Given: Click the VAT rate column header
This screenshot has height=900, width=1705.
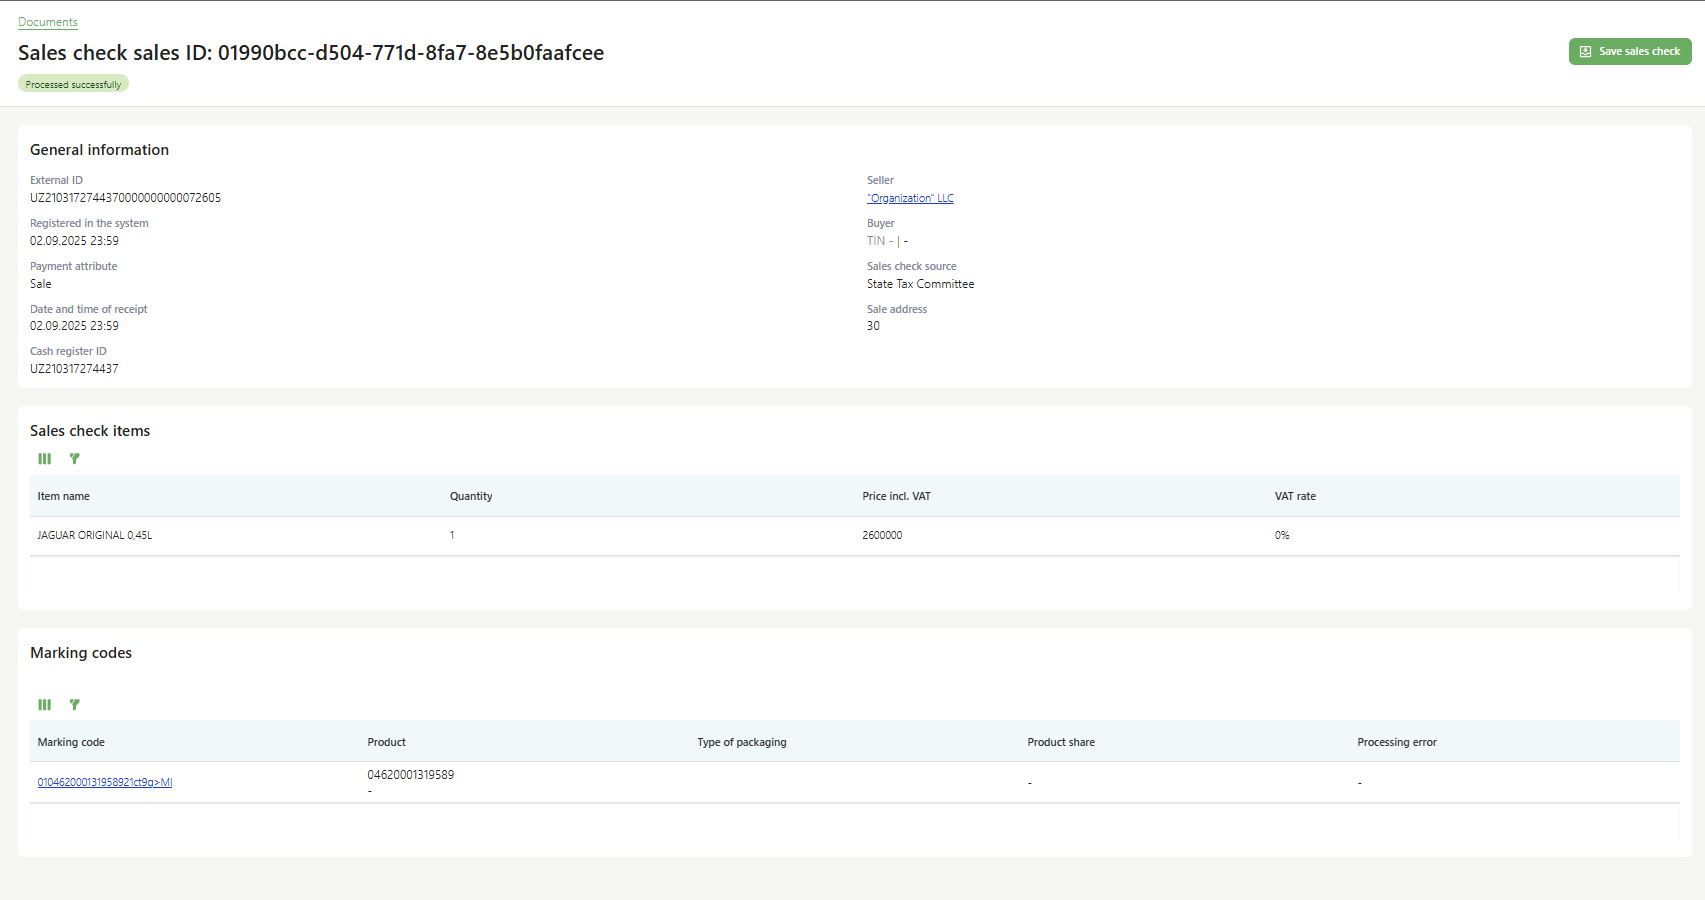Looking at the screenshot, I should [1295, 497].
